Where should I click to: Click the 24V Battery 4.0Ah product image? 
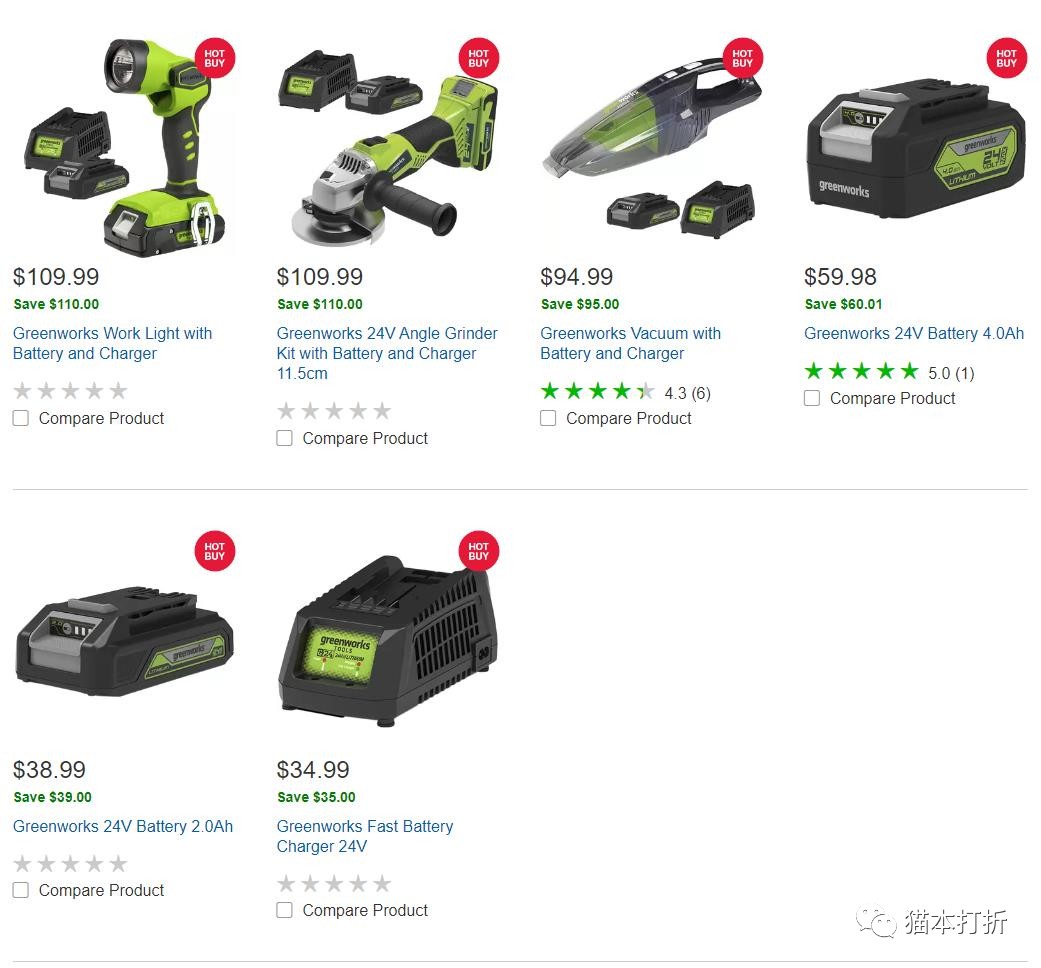tap(916, 147)
